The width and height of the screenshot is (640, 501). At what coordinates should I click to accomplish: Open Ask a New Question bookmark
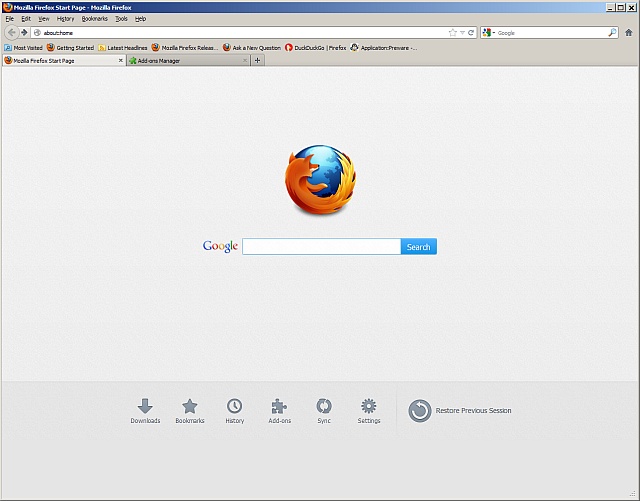pos(252,48)
